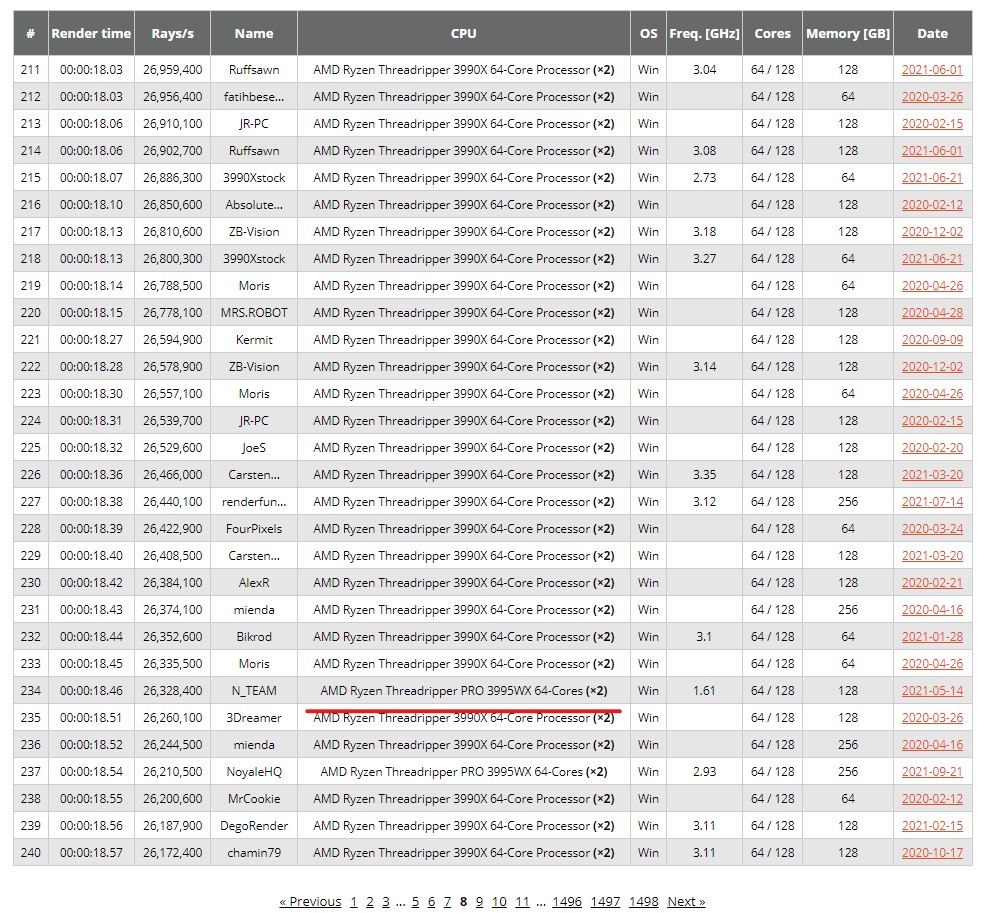Open the date link 2021-09-21 in row 237
Image resolution: width=993 pixels, height=913 pixels.
pos(932,772)
